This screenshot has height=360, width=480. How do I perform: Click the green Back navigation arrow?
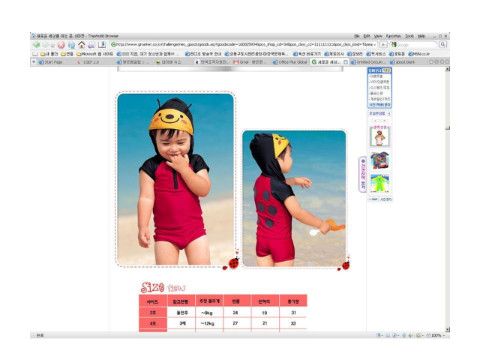[x=37, y=45]
